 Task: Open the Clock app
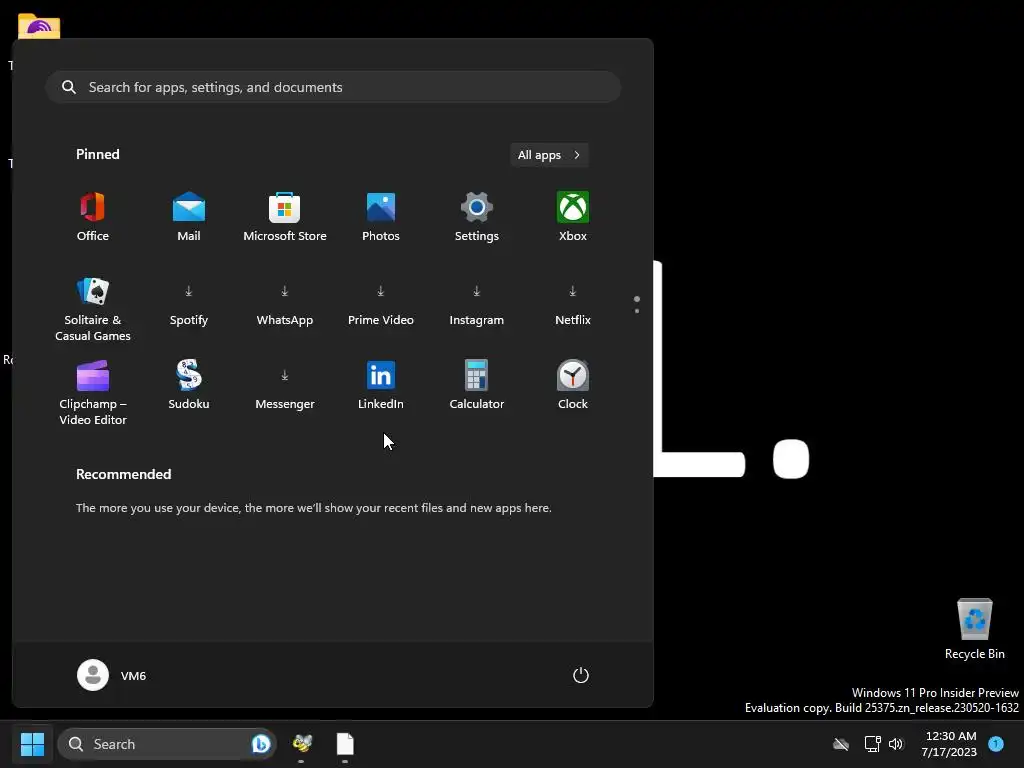pos(573,385)
